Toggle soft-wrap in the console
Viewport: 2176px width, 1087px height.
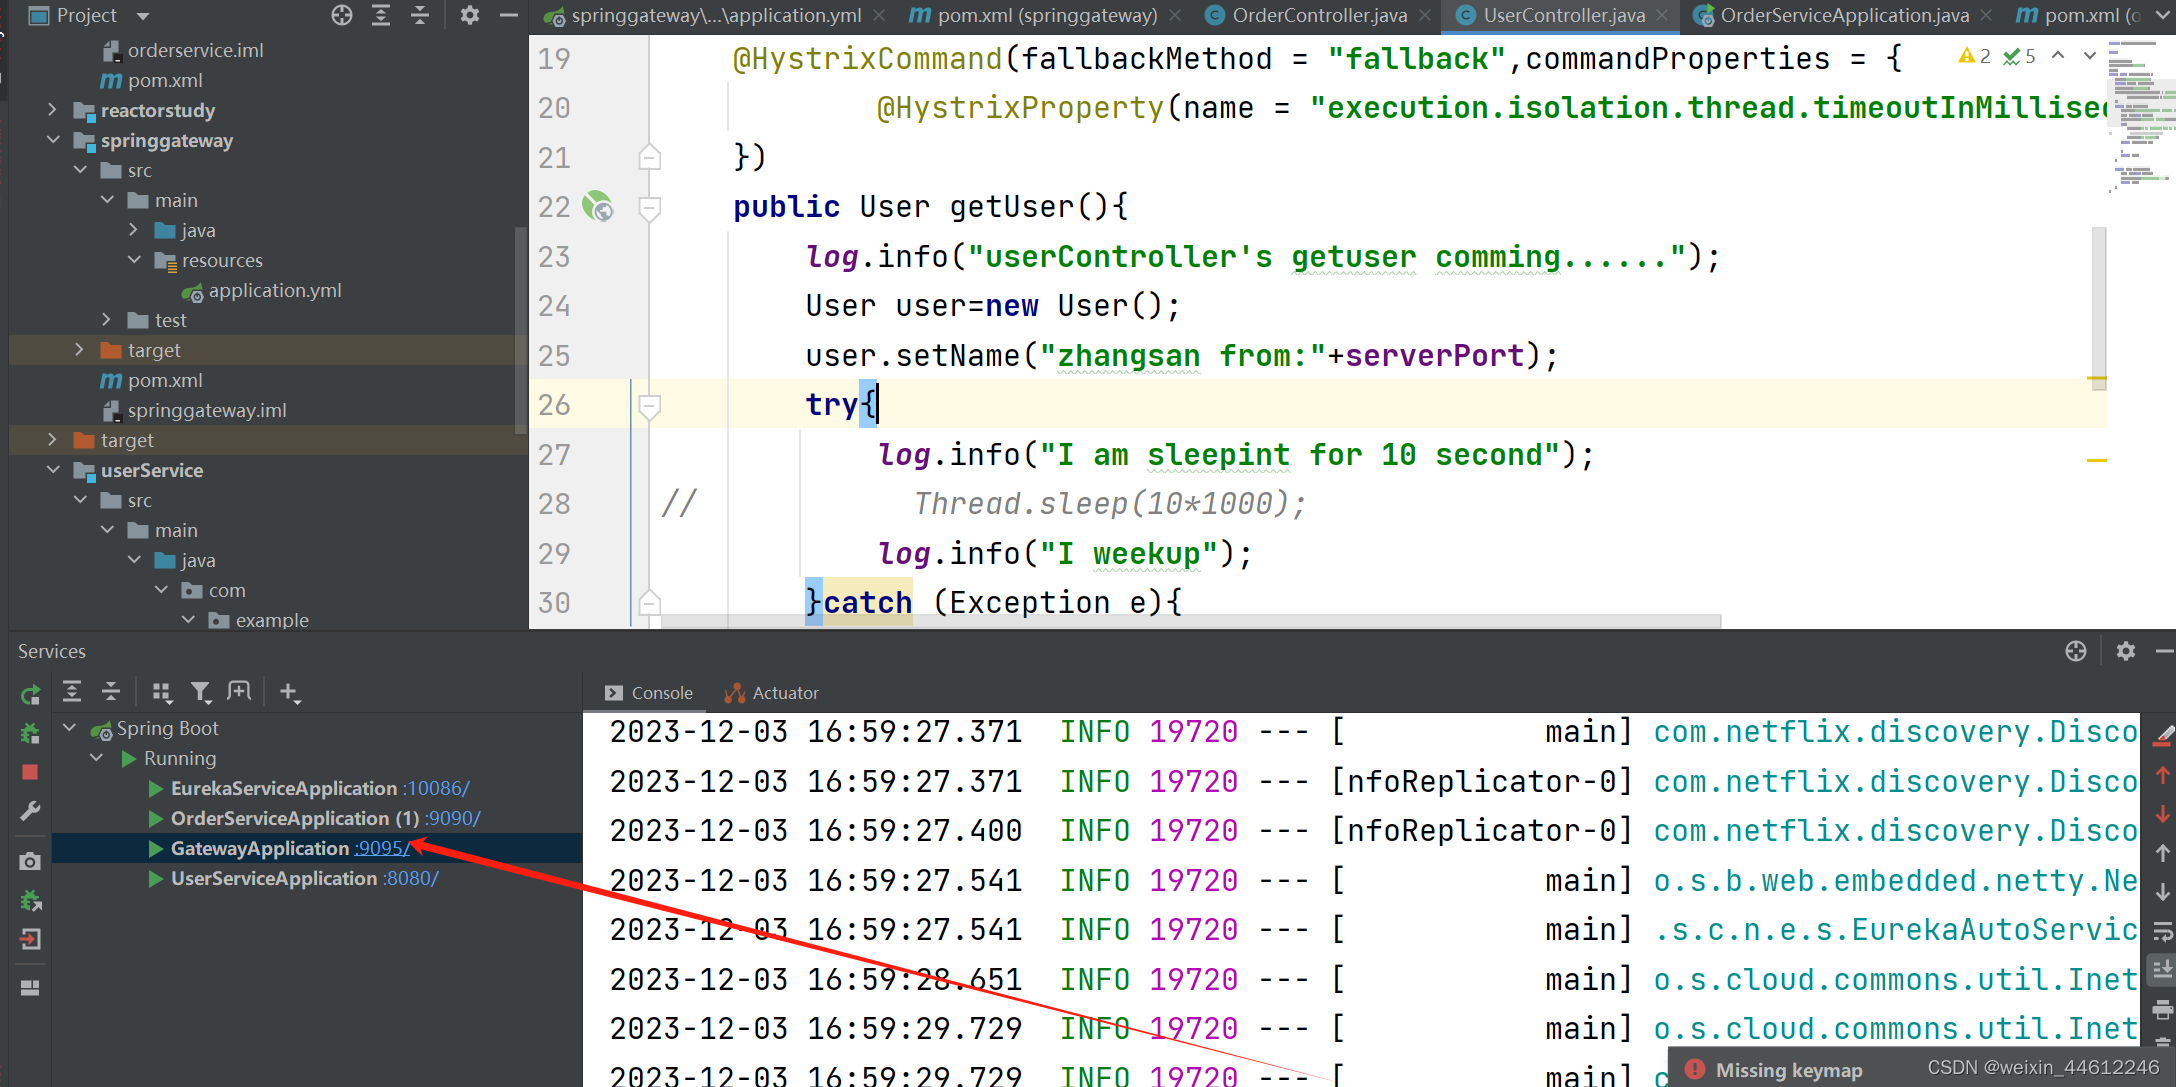pos(2163,931)
